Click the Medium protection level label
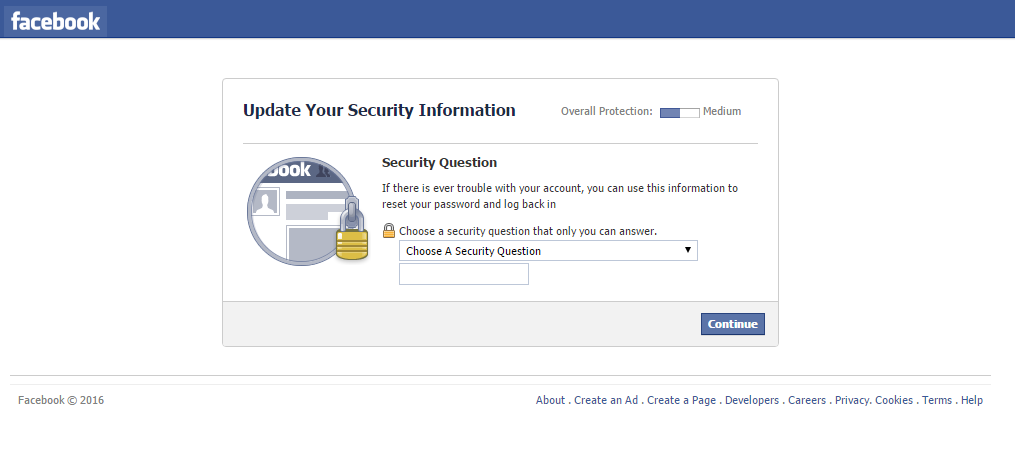Viewport: 1015px width, 457px height. click(722, 111)
